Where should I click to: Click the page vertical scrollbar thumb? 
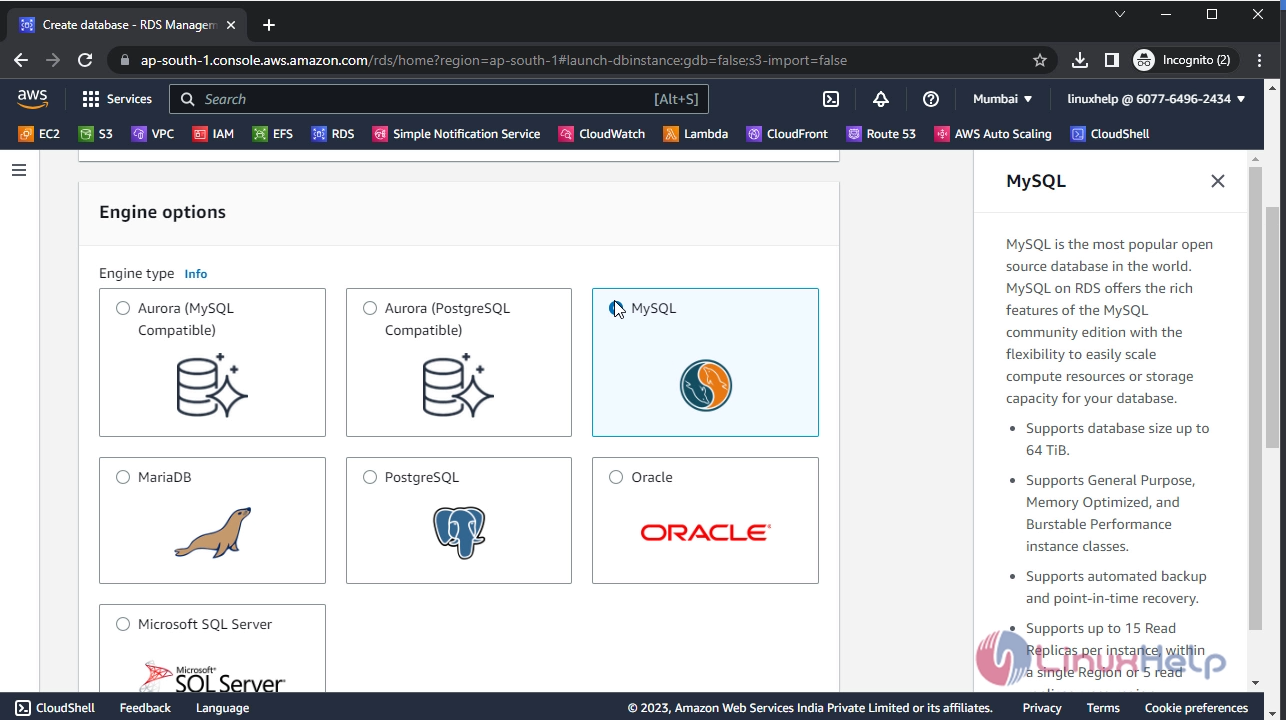click(1272, 328)
